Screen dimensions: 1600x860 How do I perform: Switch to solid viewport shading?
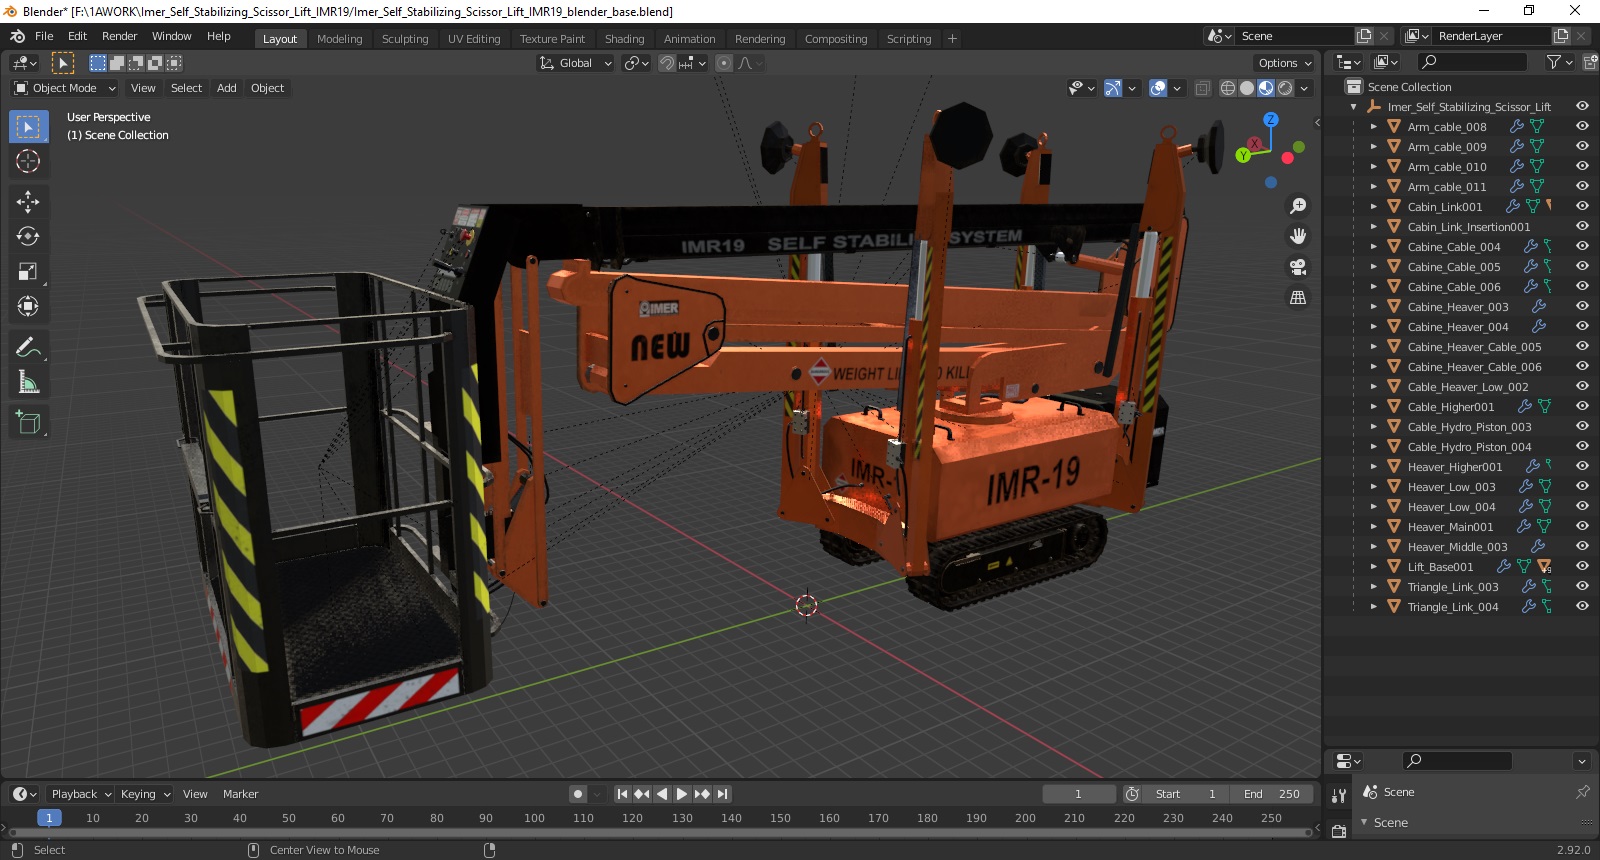click(1247, 88)
